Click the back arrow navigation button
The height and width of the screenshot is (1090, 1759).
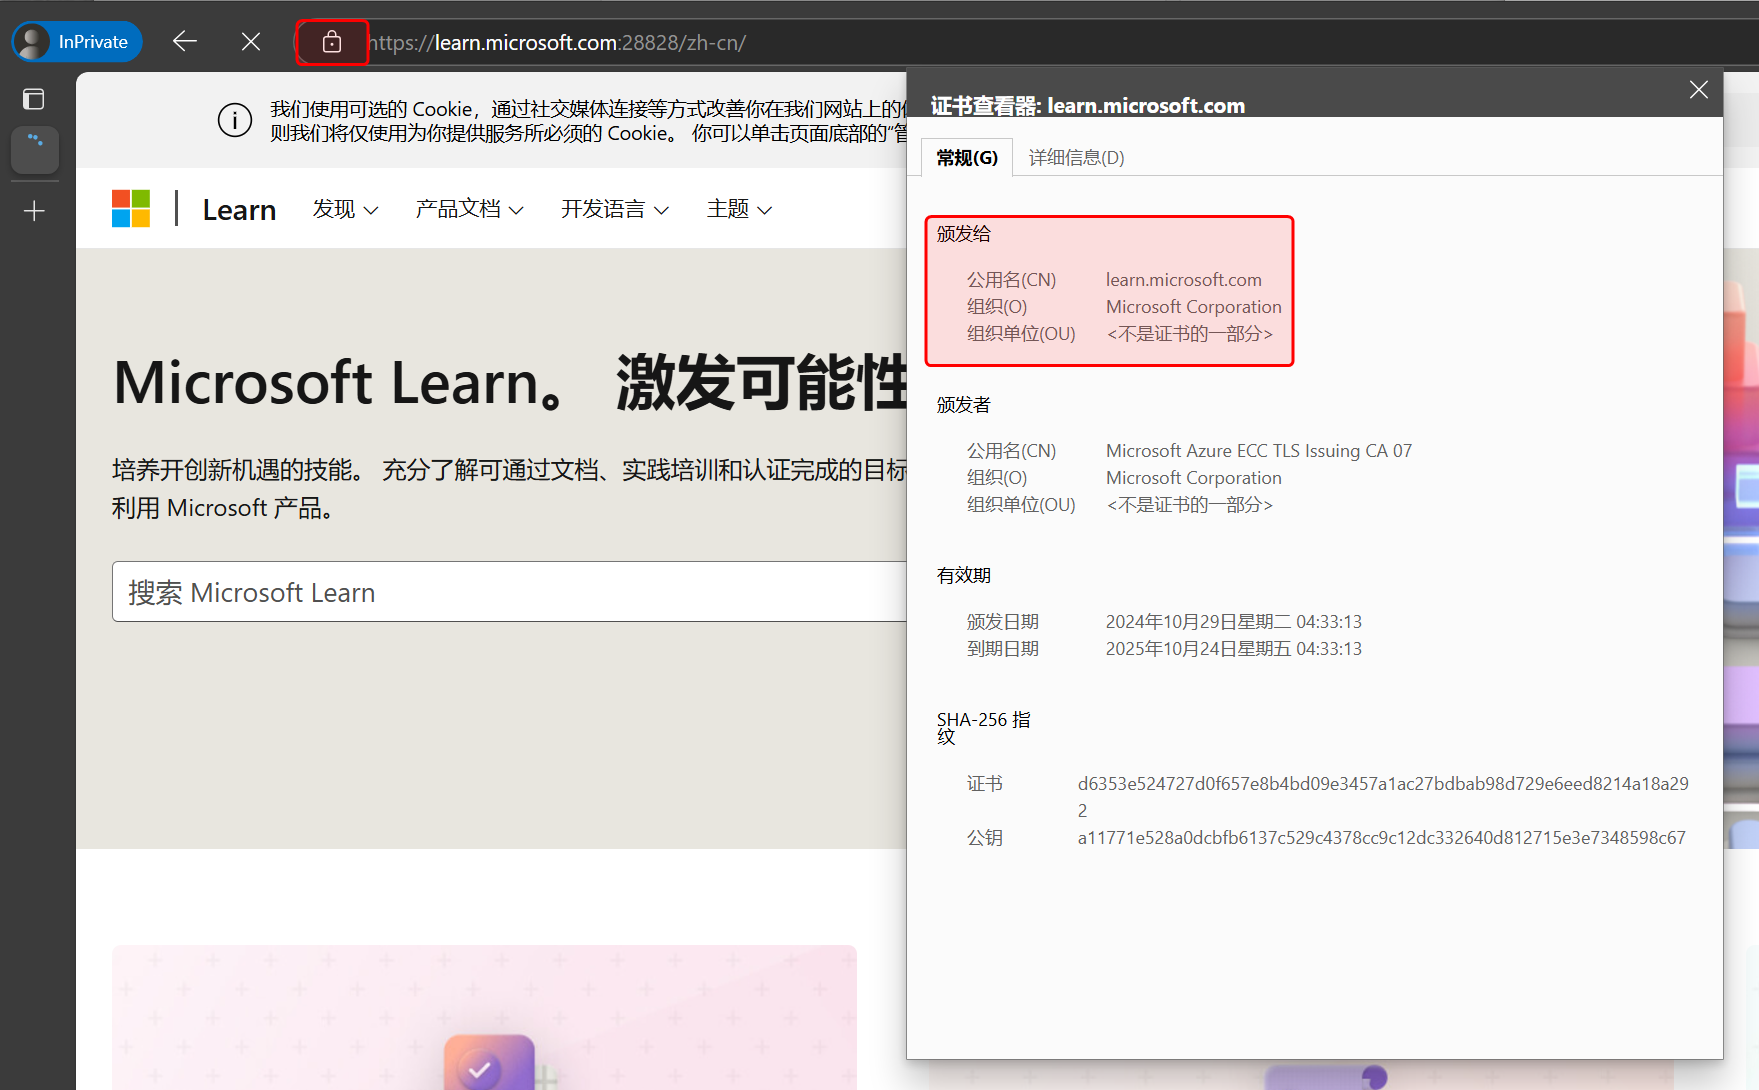[x=185, y=41]
